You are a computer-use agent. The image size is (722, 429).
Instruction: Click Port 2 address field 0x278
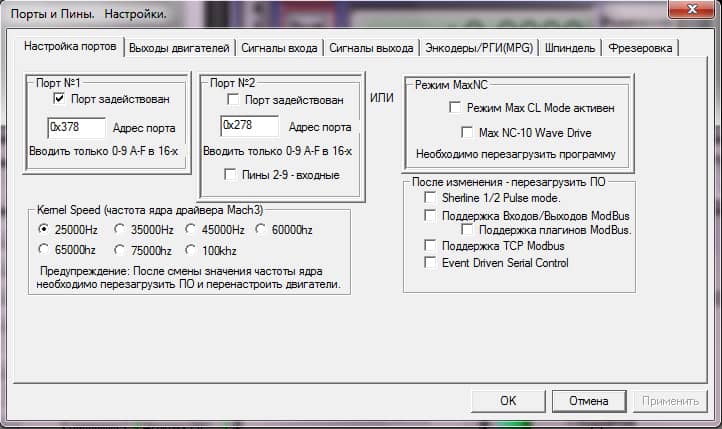(x=249, y=127)
